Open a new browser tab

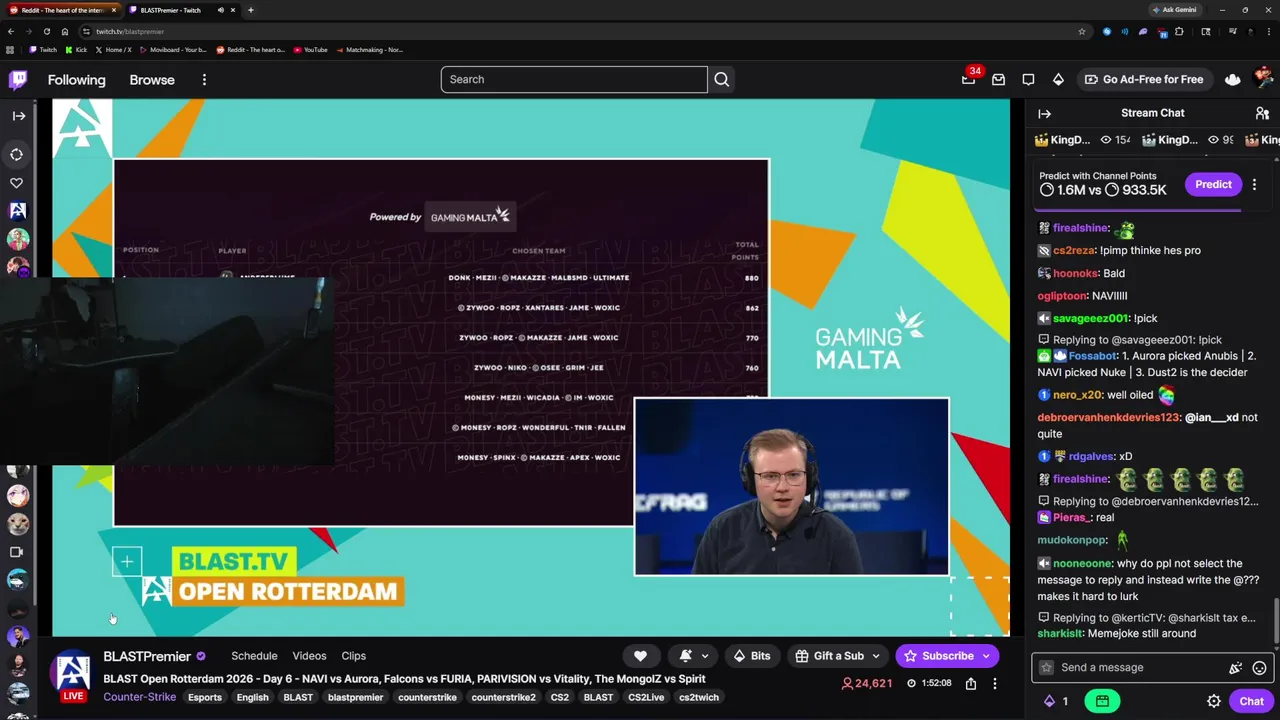tap(250, 10)
